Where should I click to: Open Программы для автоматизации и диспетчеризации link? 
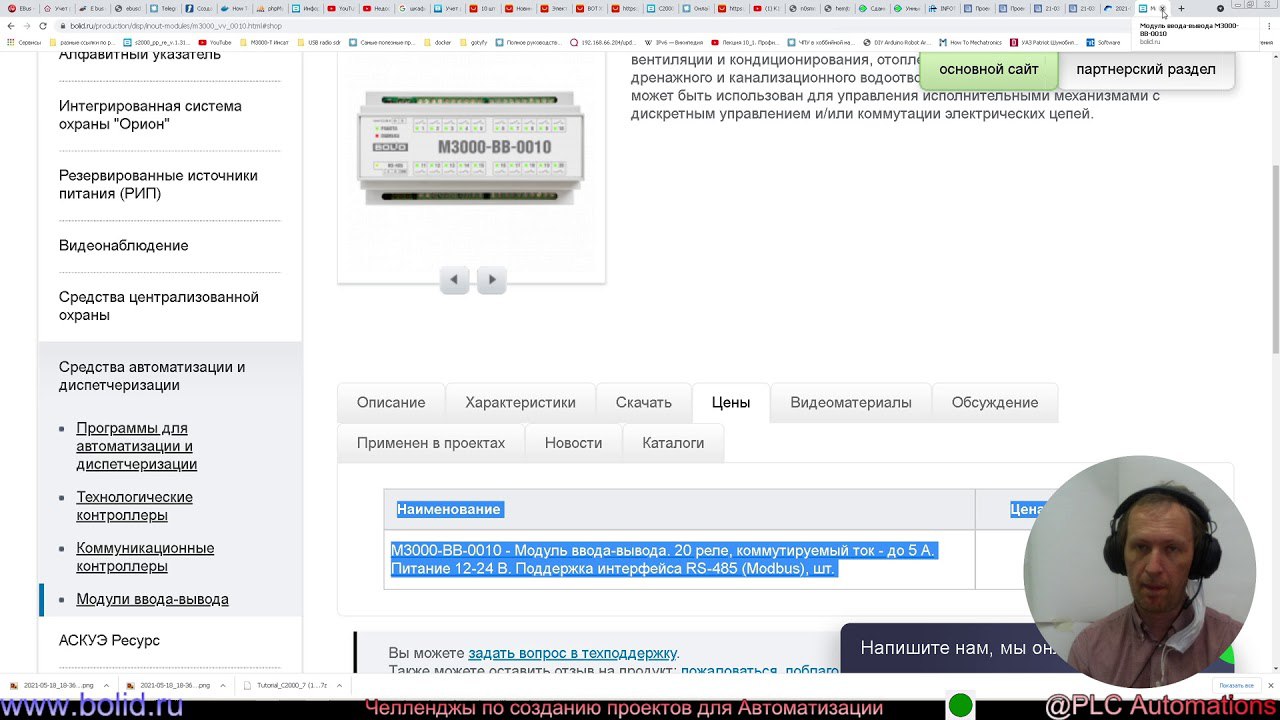[x=136, y=446]
